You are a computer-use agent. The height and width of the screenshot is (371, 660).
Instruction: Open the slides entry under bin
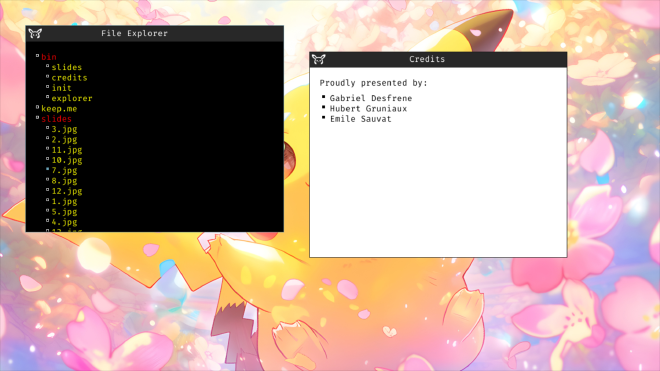coord(67,67)
